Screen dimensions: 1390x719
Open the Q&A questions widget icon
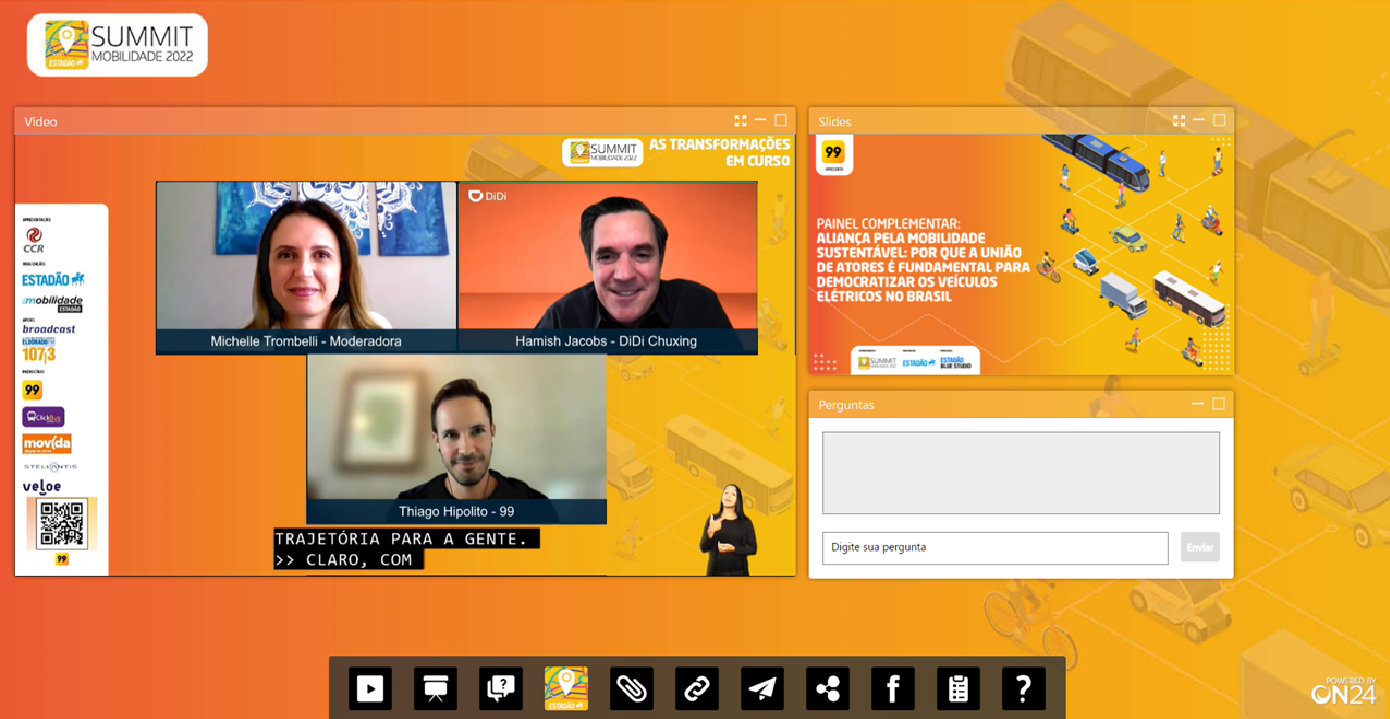click(x=501, y=688)
